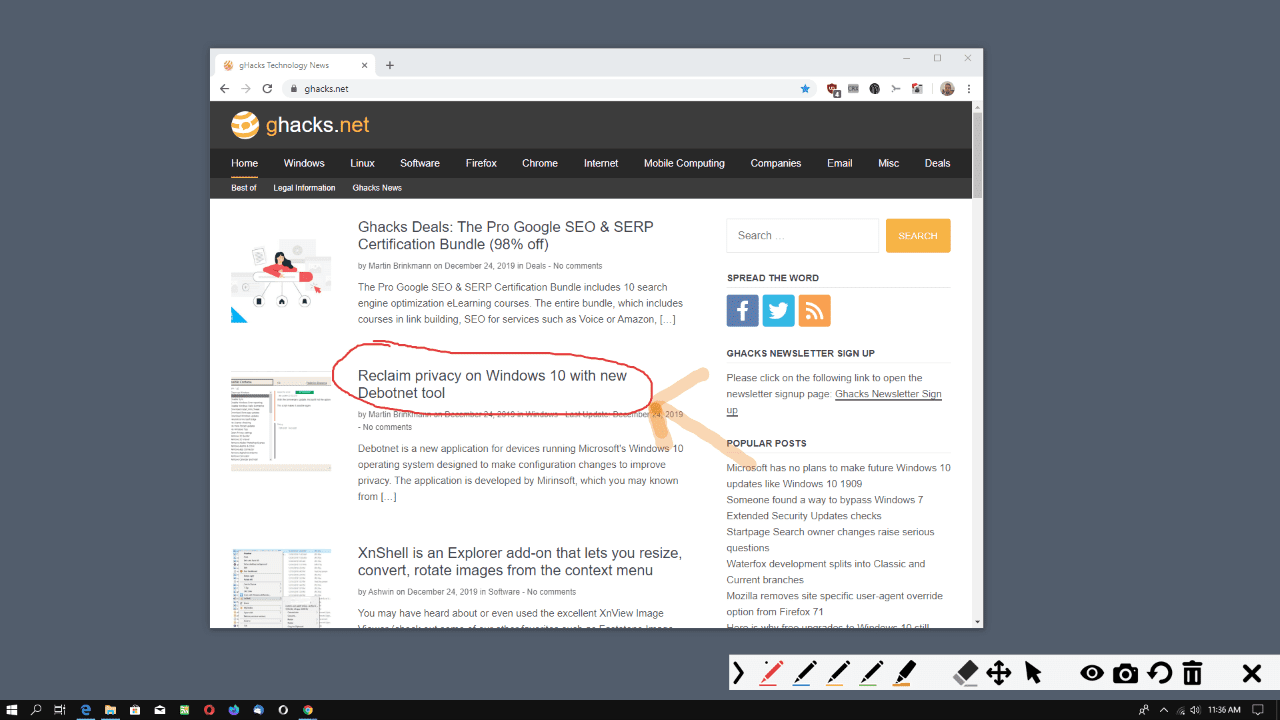1280x720 pixels.
Task: Open the Internet navigation menu item
Action: coord(601,163)
